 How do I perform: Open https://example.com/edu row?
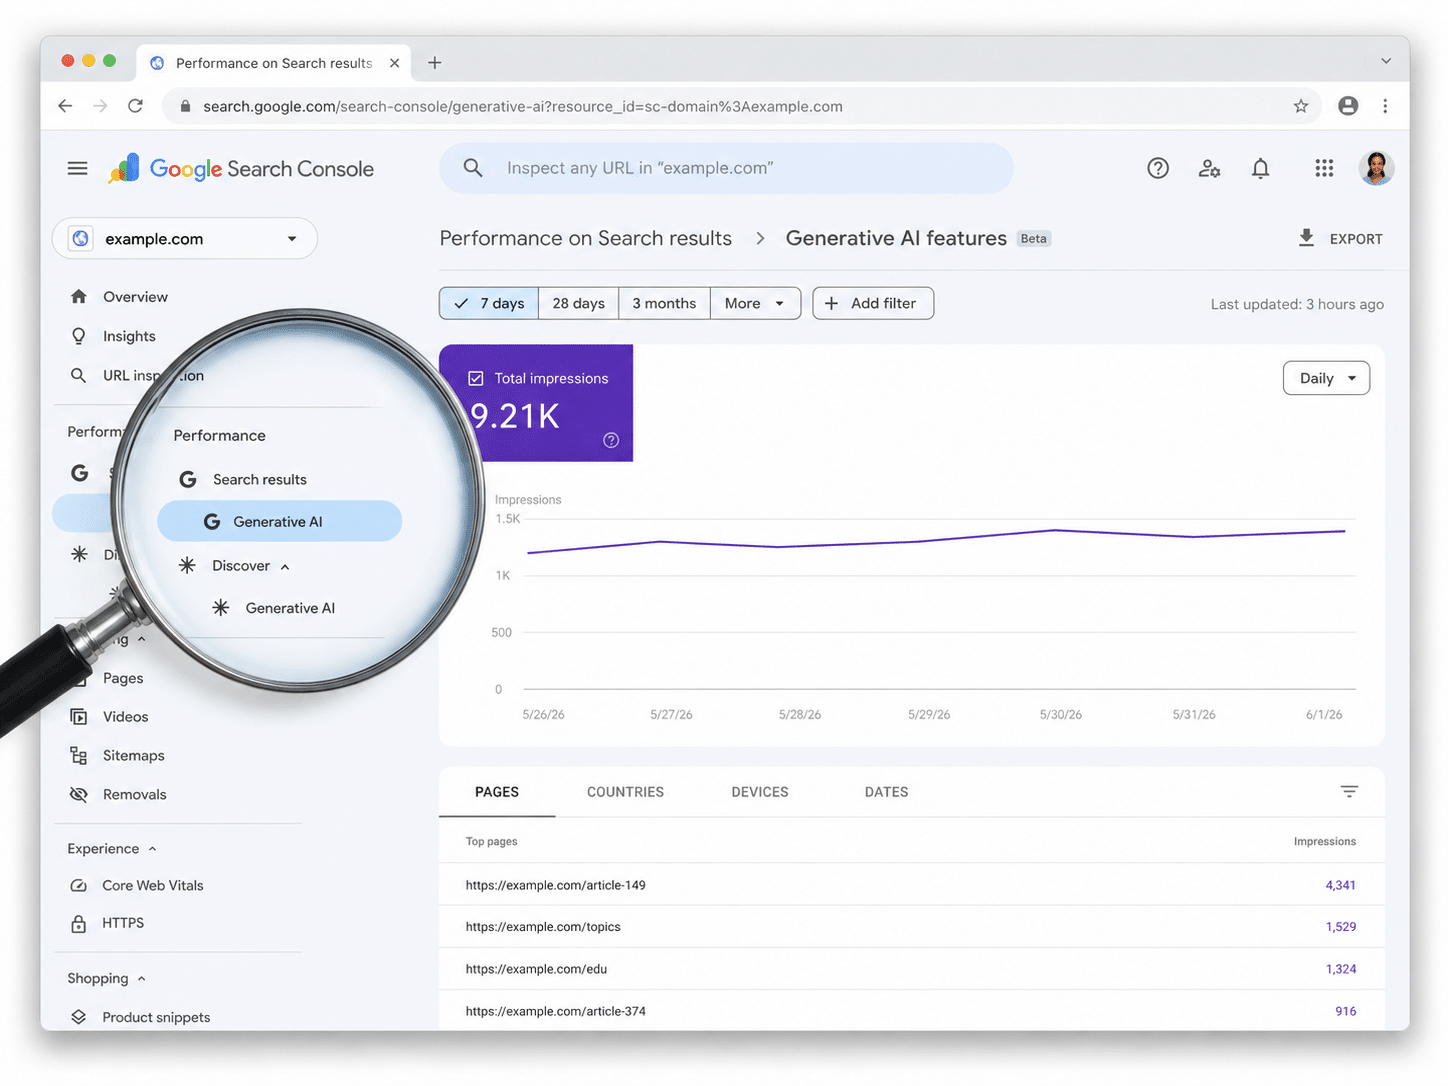[911, 969]
